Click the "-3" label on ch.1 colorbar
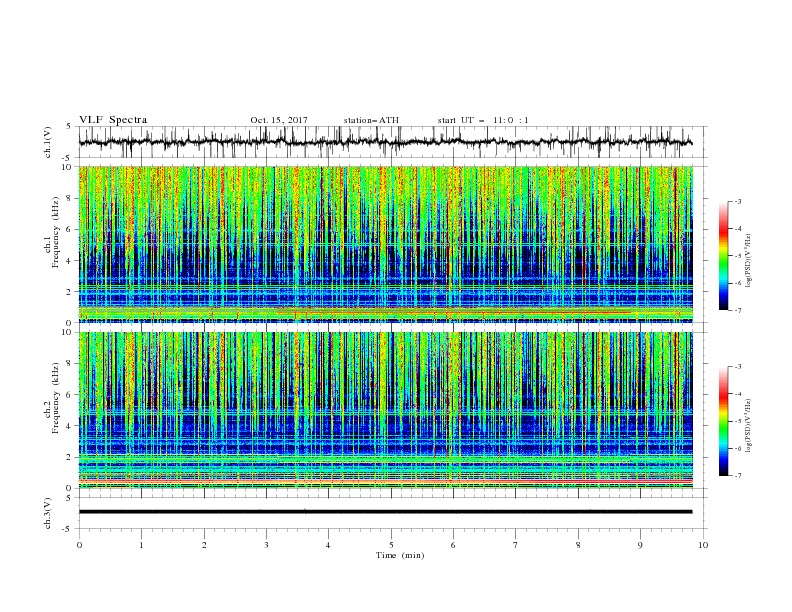Viewport: 792px width, 612px height. click(x=737, y=201)
